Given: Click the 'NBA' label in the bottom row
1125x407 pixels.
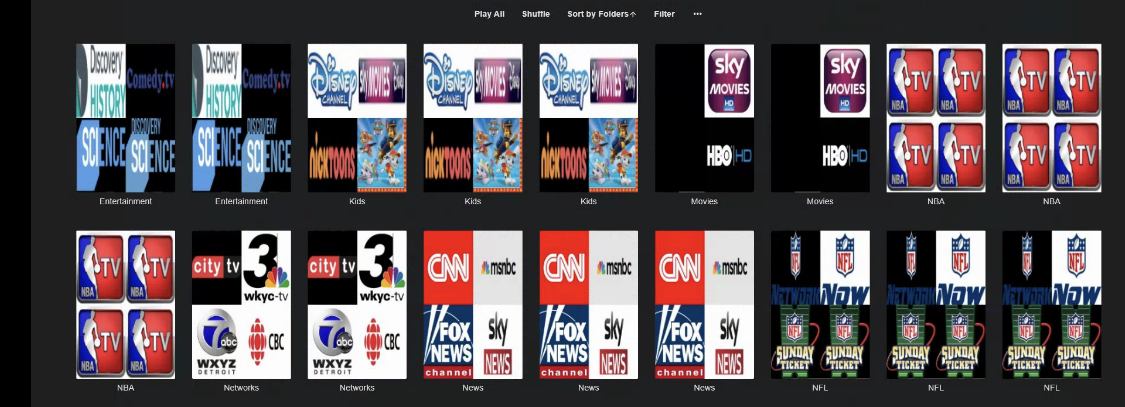Looking at the screenshot, I should 126,388.
